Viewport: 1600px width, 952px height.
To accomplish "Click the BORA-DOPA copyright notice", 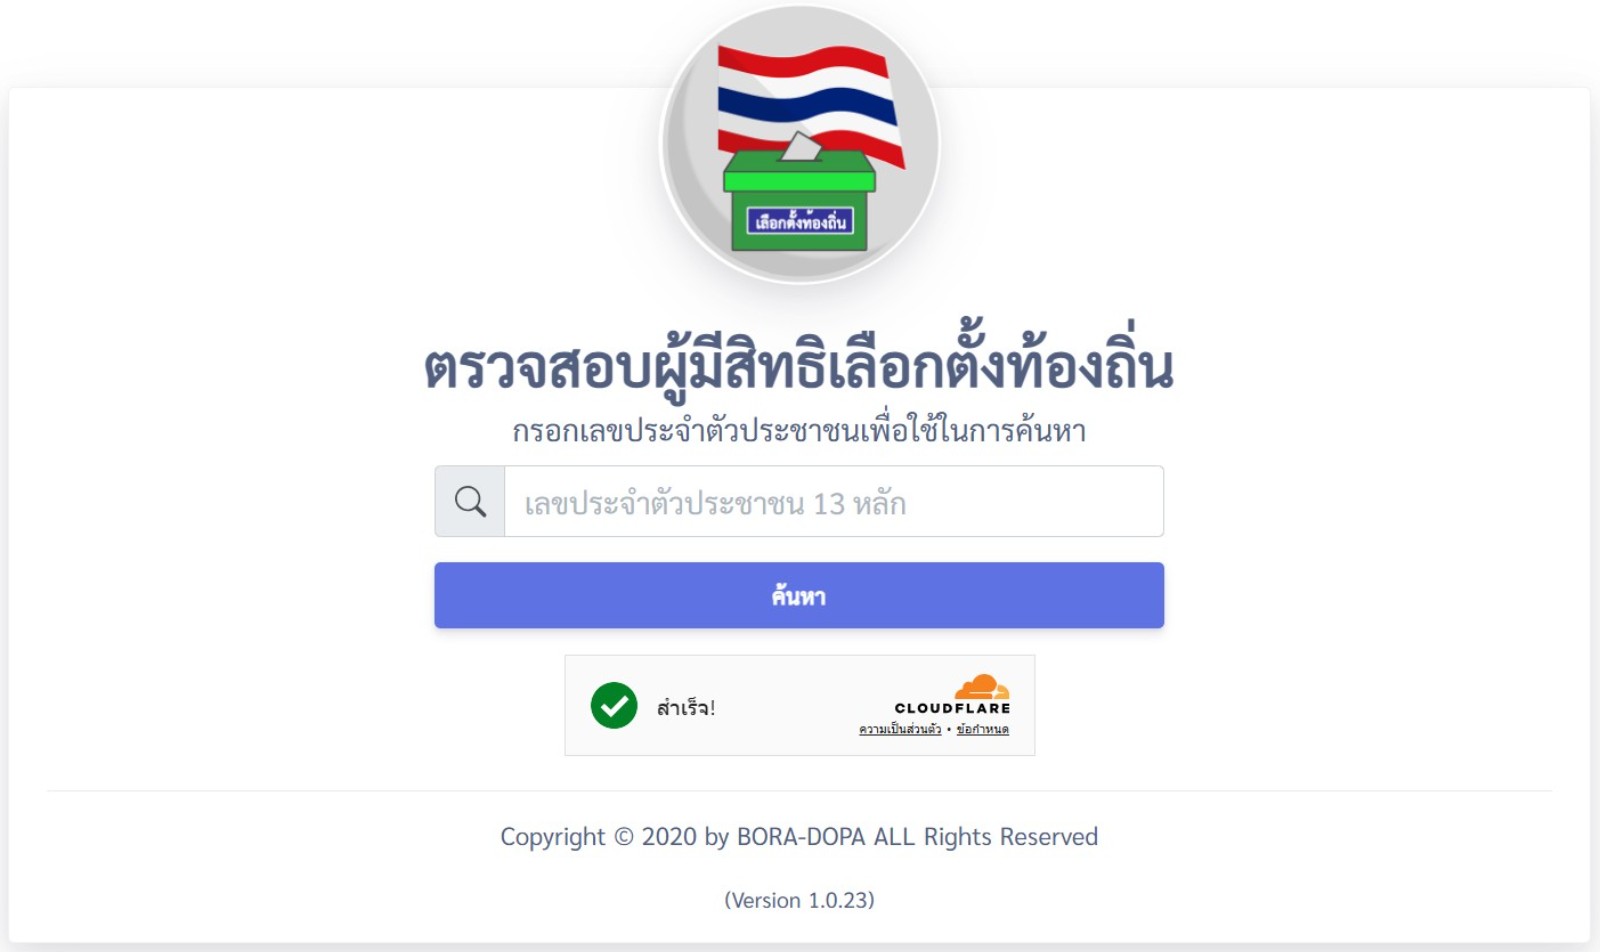I will 799,836.
